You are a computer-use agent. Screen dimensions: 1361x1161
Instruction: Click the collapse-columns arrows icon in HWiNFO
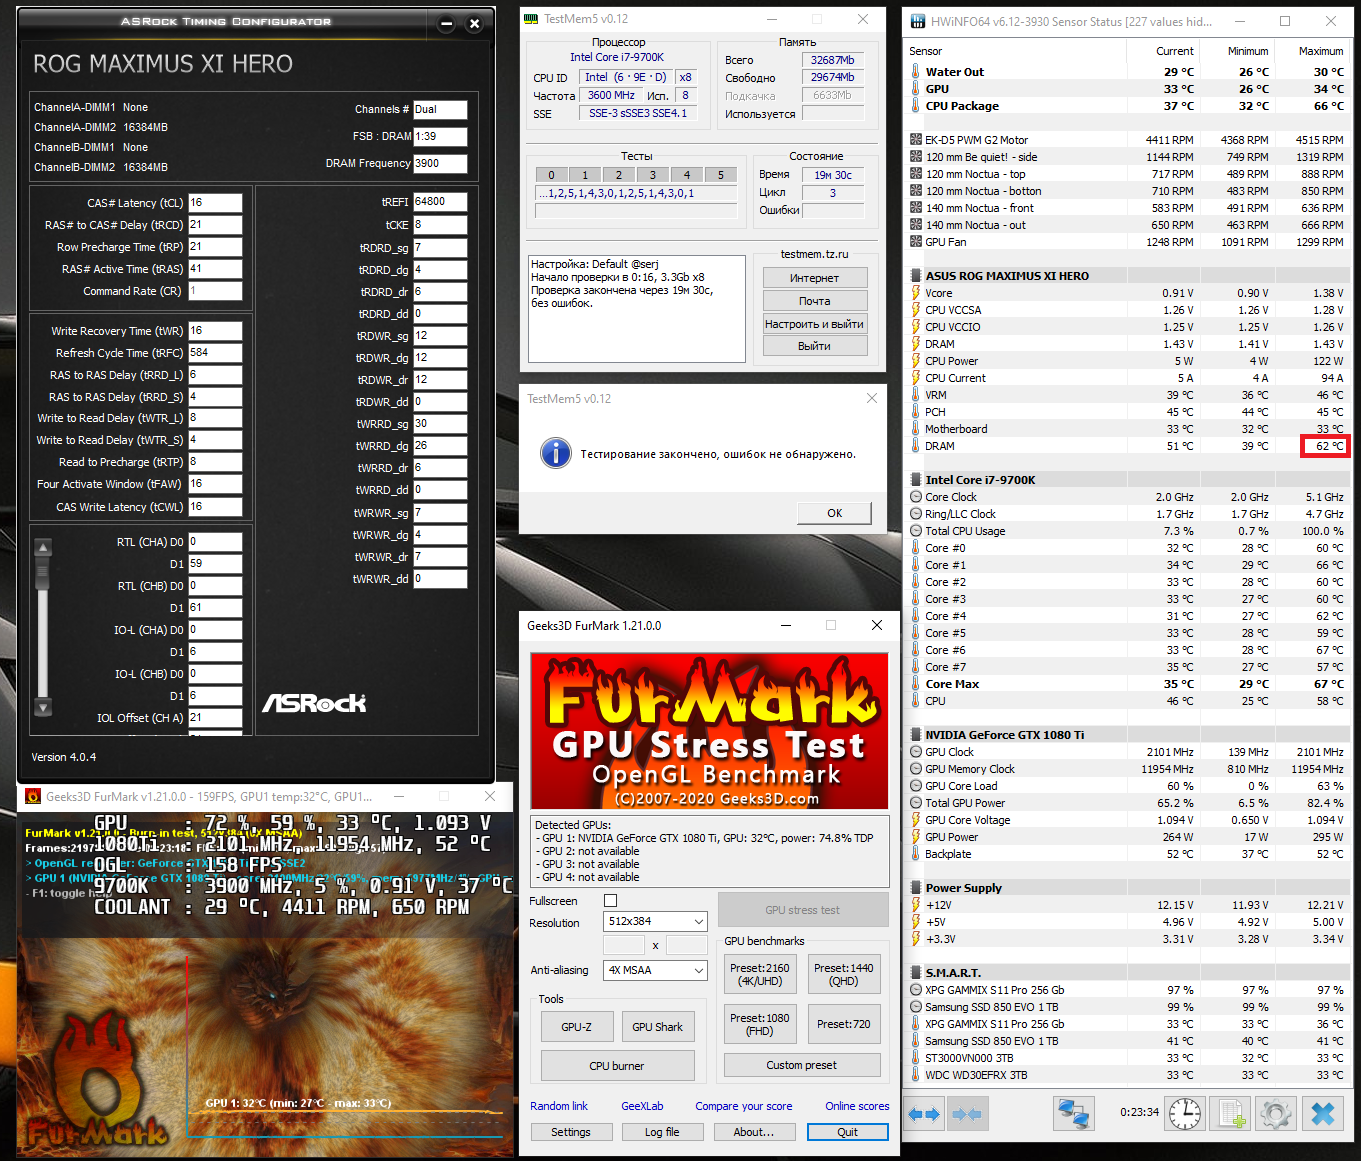click(x=966, y=1113)
